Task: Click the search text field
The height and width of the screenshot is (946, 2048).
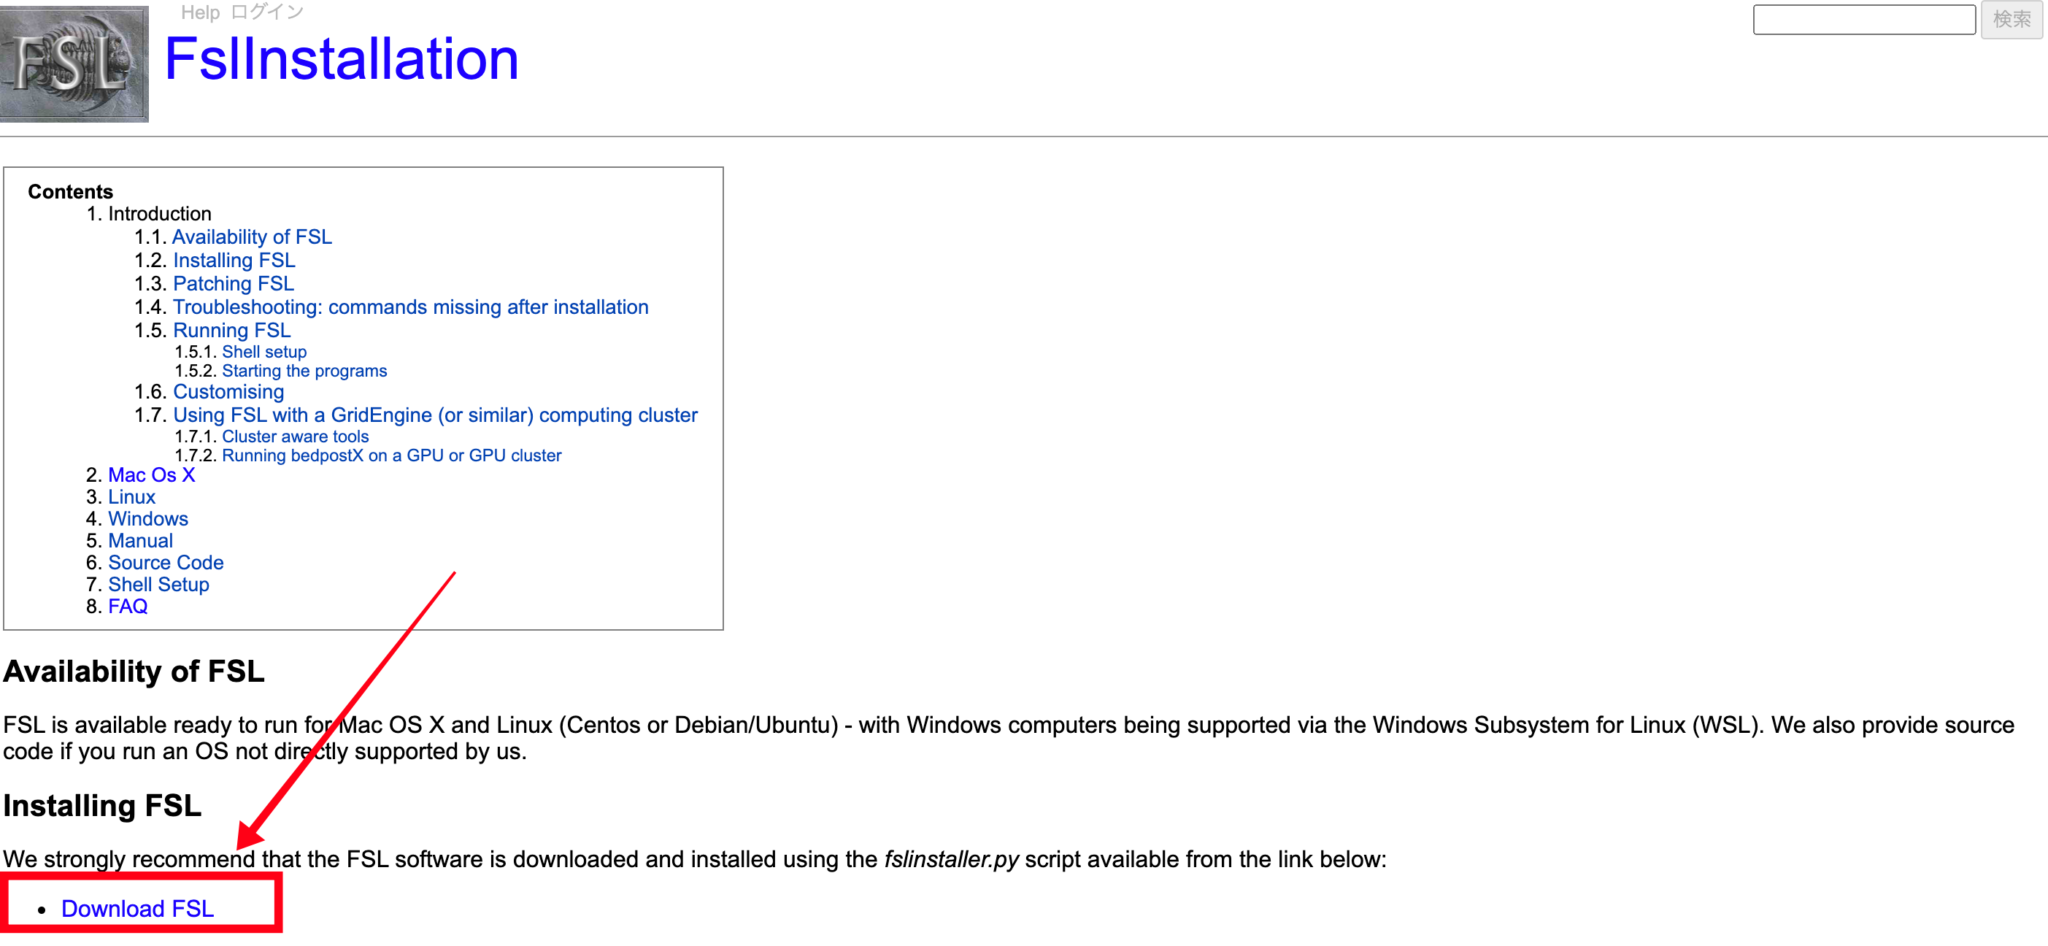Action: pos(1863,20)
